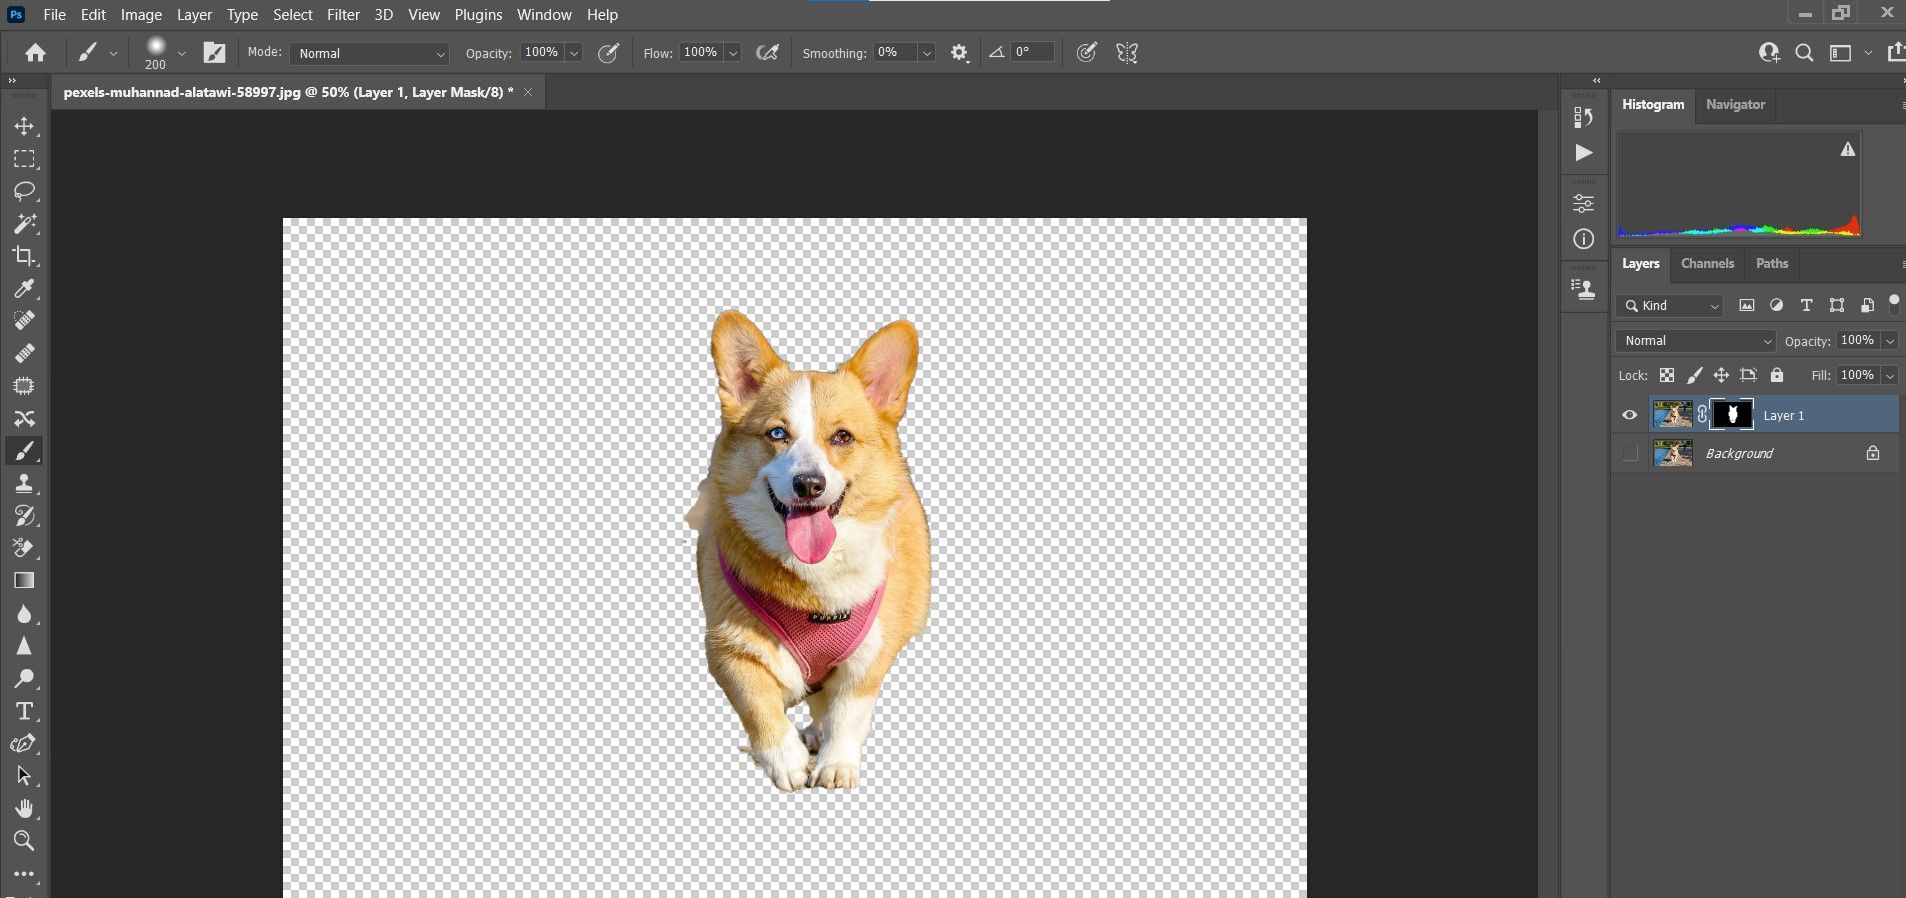Open the layer blend mode dropdown

(x=1695, y=341)
